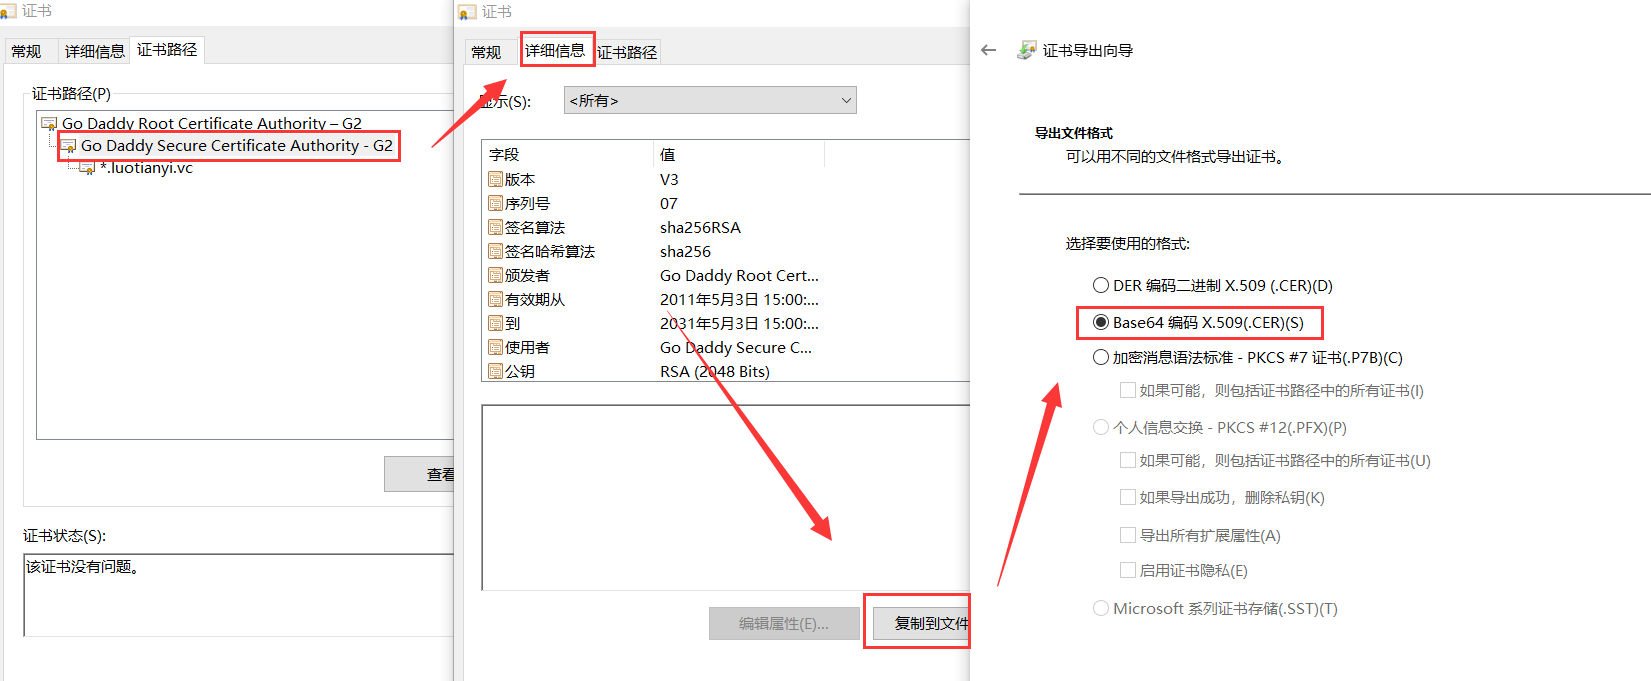Switch to the 详细信息 tab in middle dialog

[x=555, y=50]
